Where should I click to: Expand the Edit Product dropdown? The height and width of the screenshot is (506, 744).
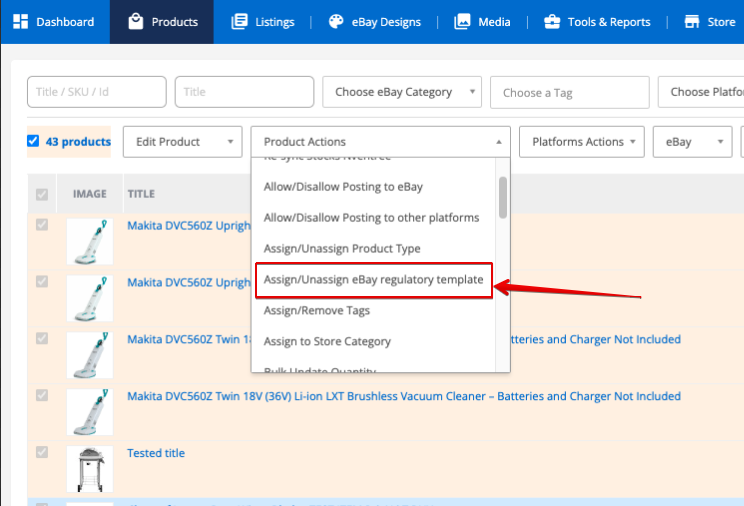[x=183, y=141]
